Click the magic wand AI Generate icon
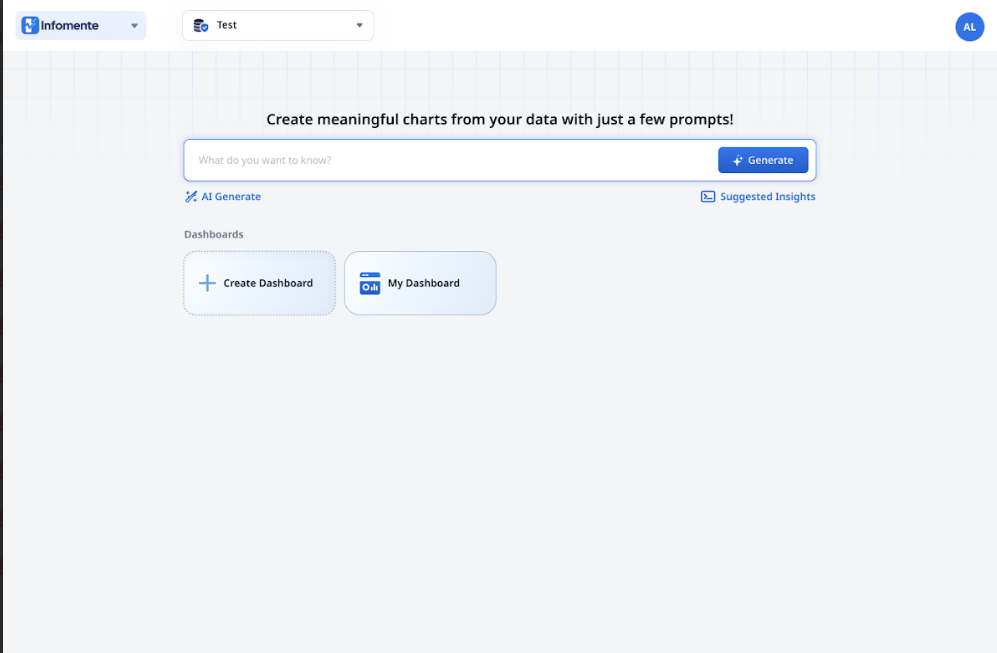 [191, 197]
